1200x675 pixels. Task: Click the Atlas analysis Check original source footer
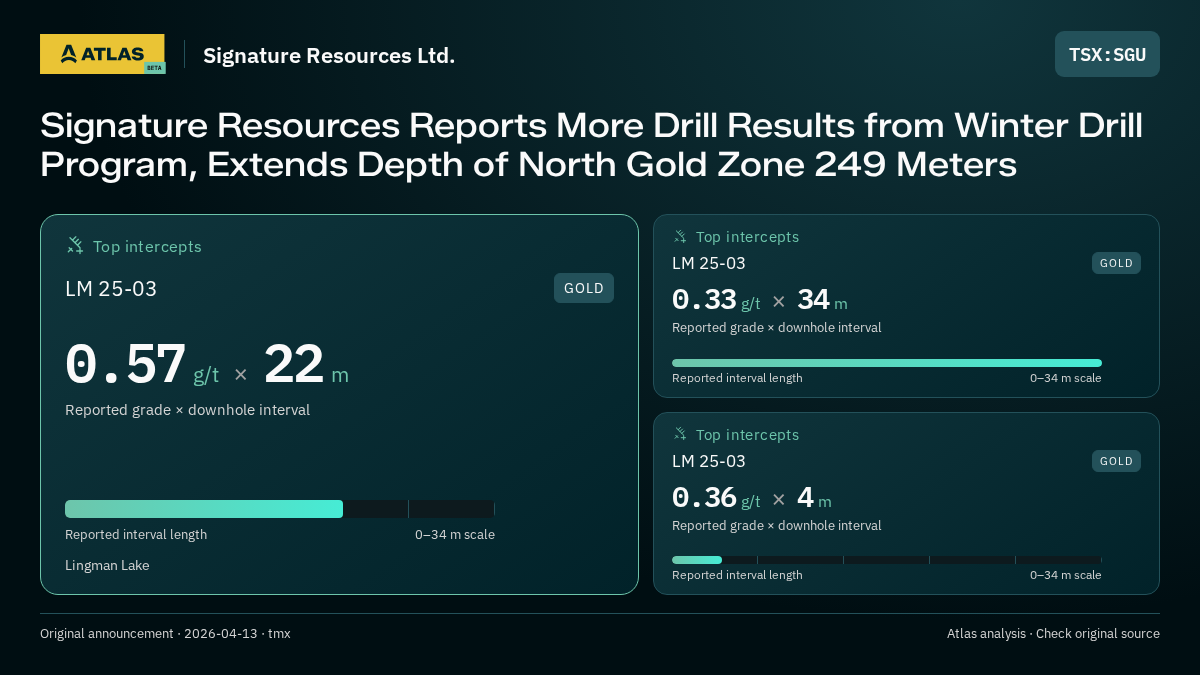tap(1053, 634)
